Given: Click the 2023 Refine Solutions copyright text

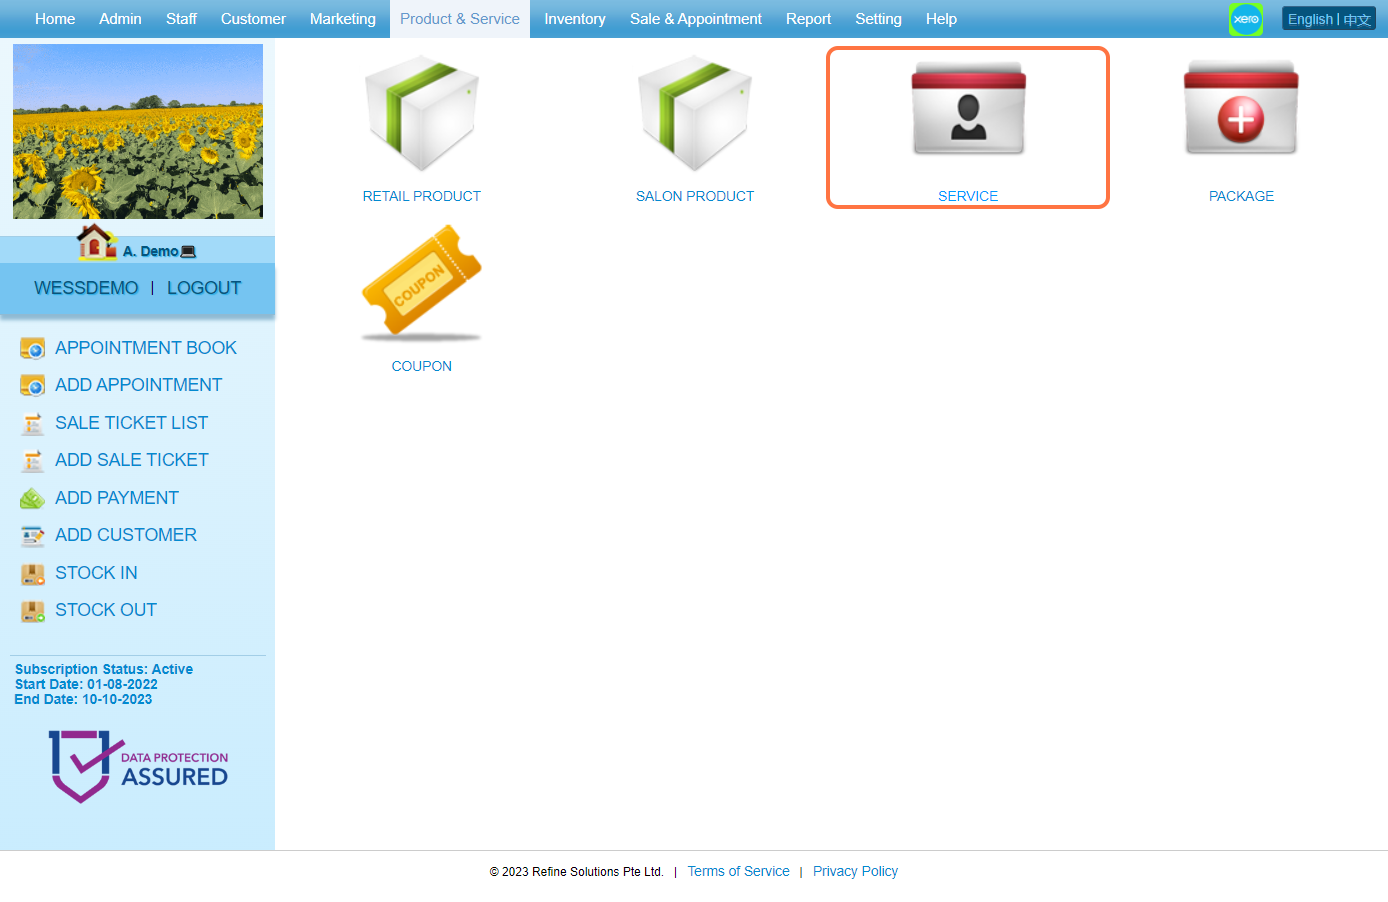Looking at the screenshot, I should (576, 872).
